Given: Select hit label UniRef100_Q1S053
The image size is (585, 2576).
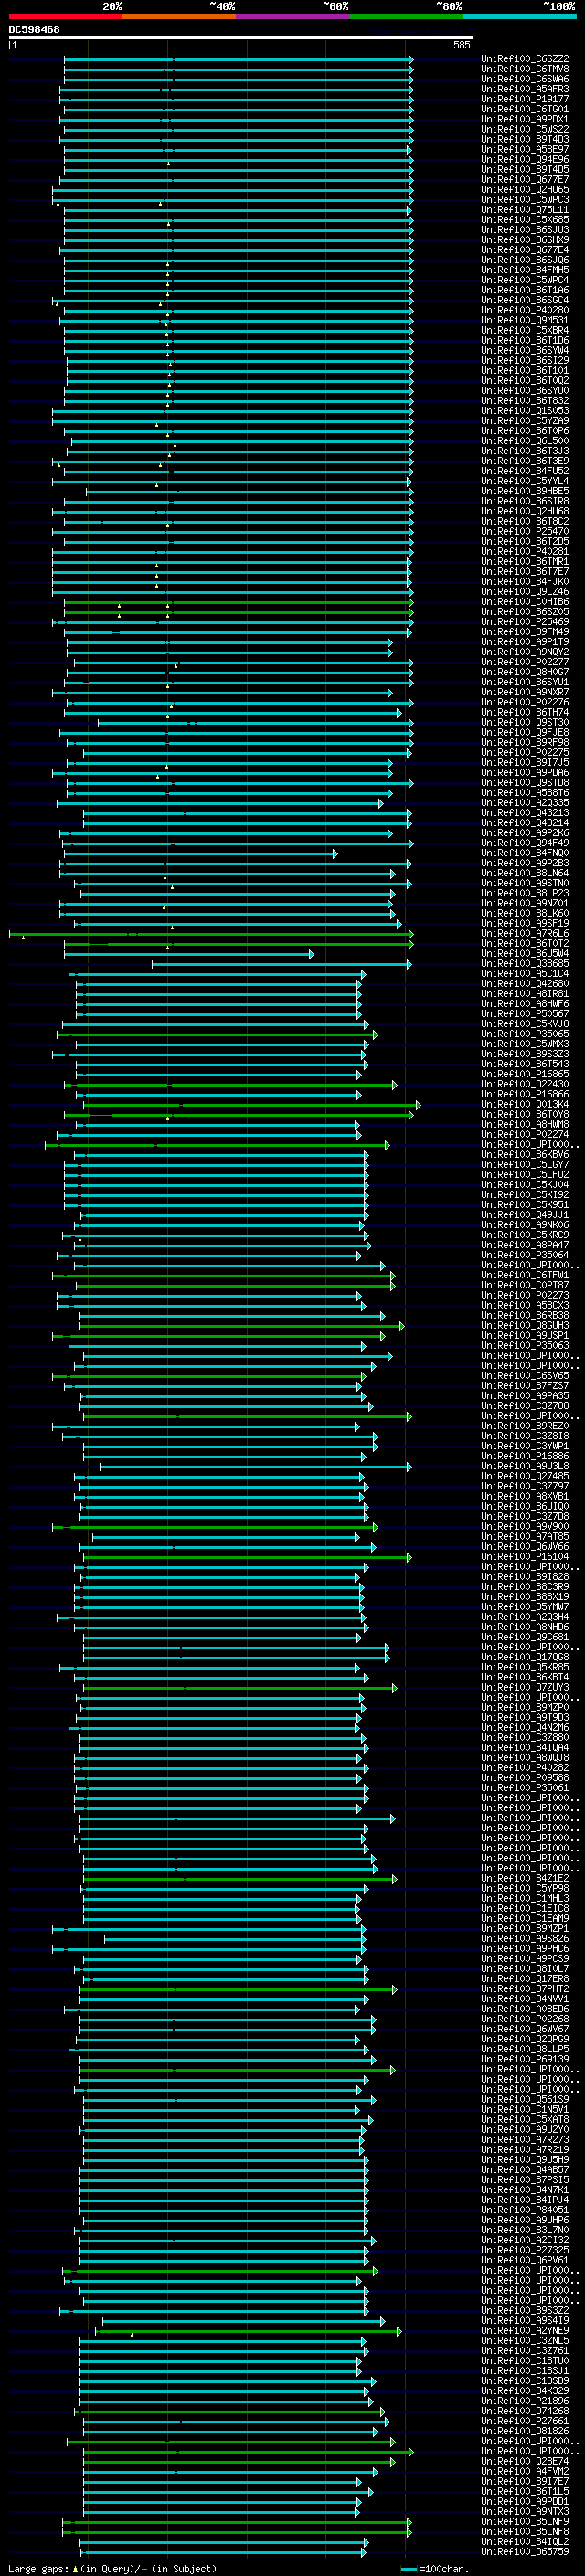Looking at the screenshot, I should click(524, 411).
